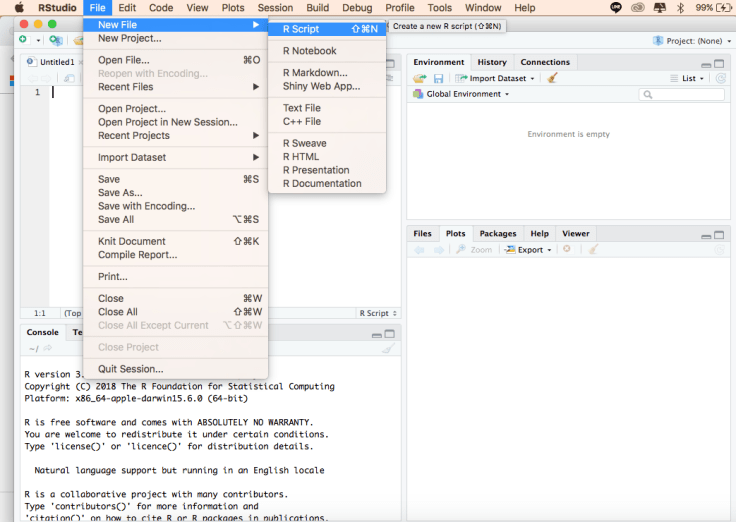Choose R Documentation entry
Viewport: 736px width, 522px height.
click(x=327, y=184)
